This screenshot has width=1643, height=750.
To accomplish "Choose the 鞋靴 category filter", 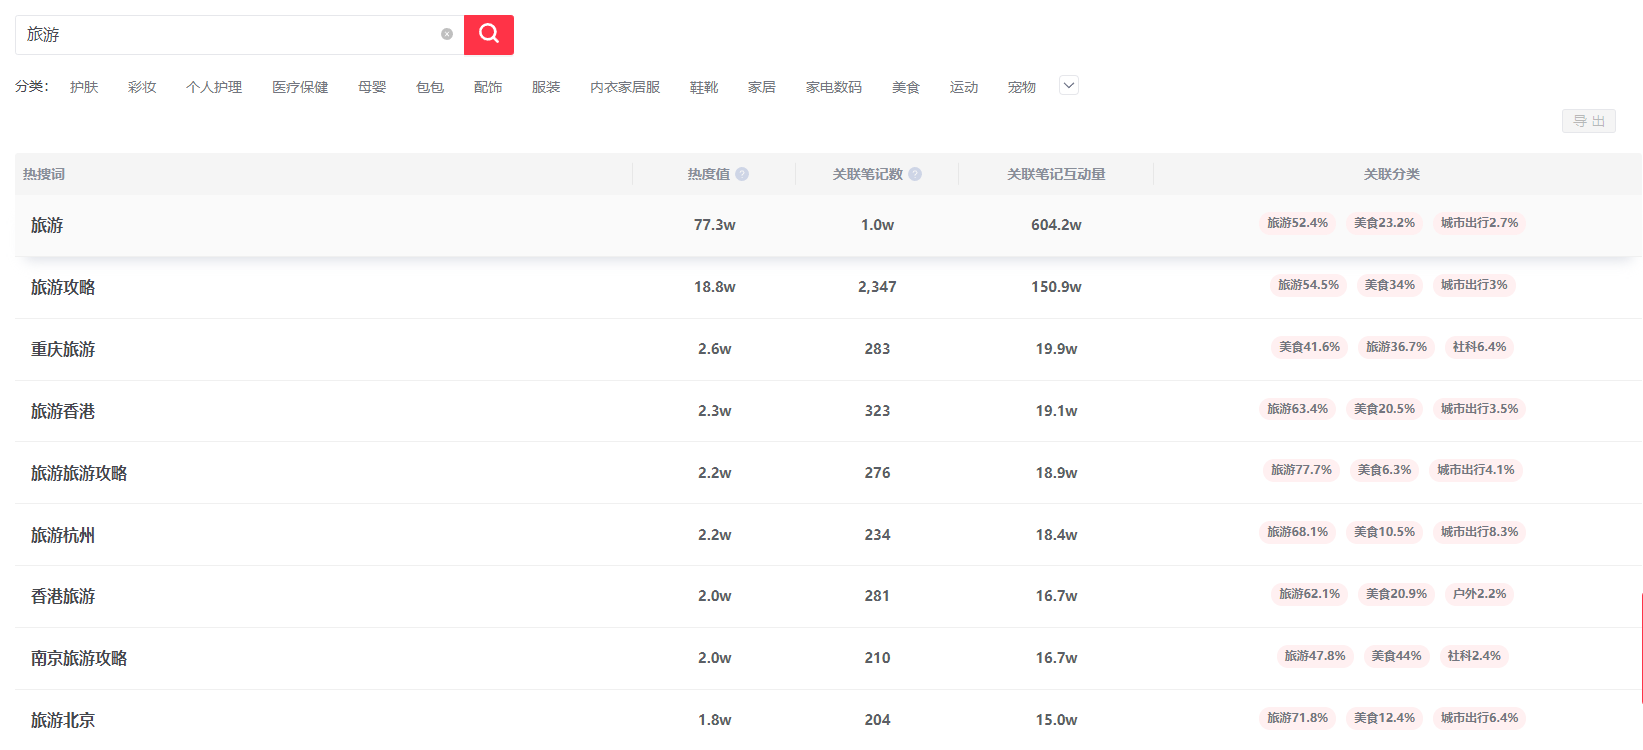I will [x=704, y=87].
